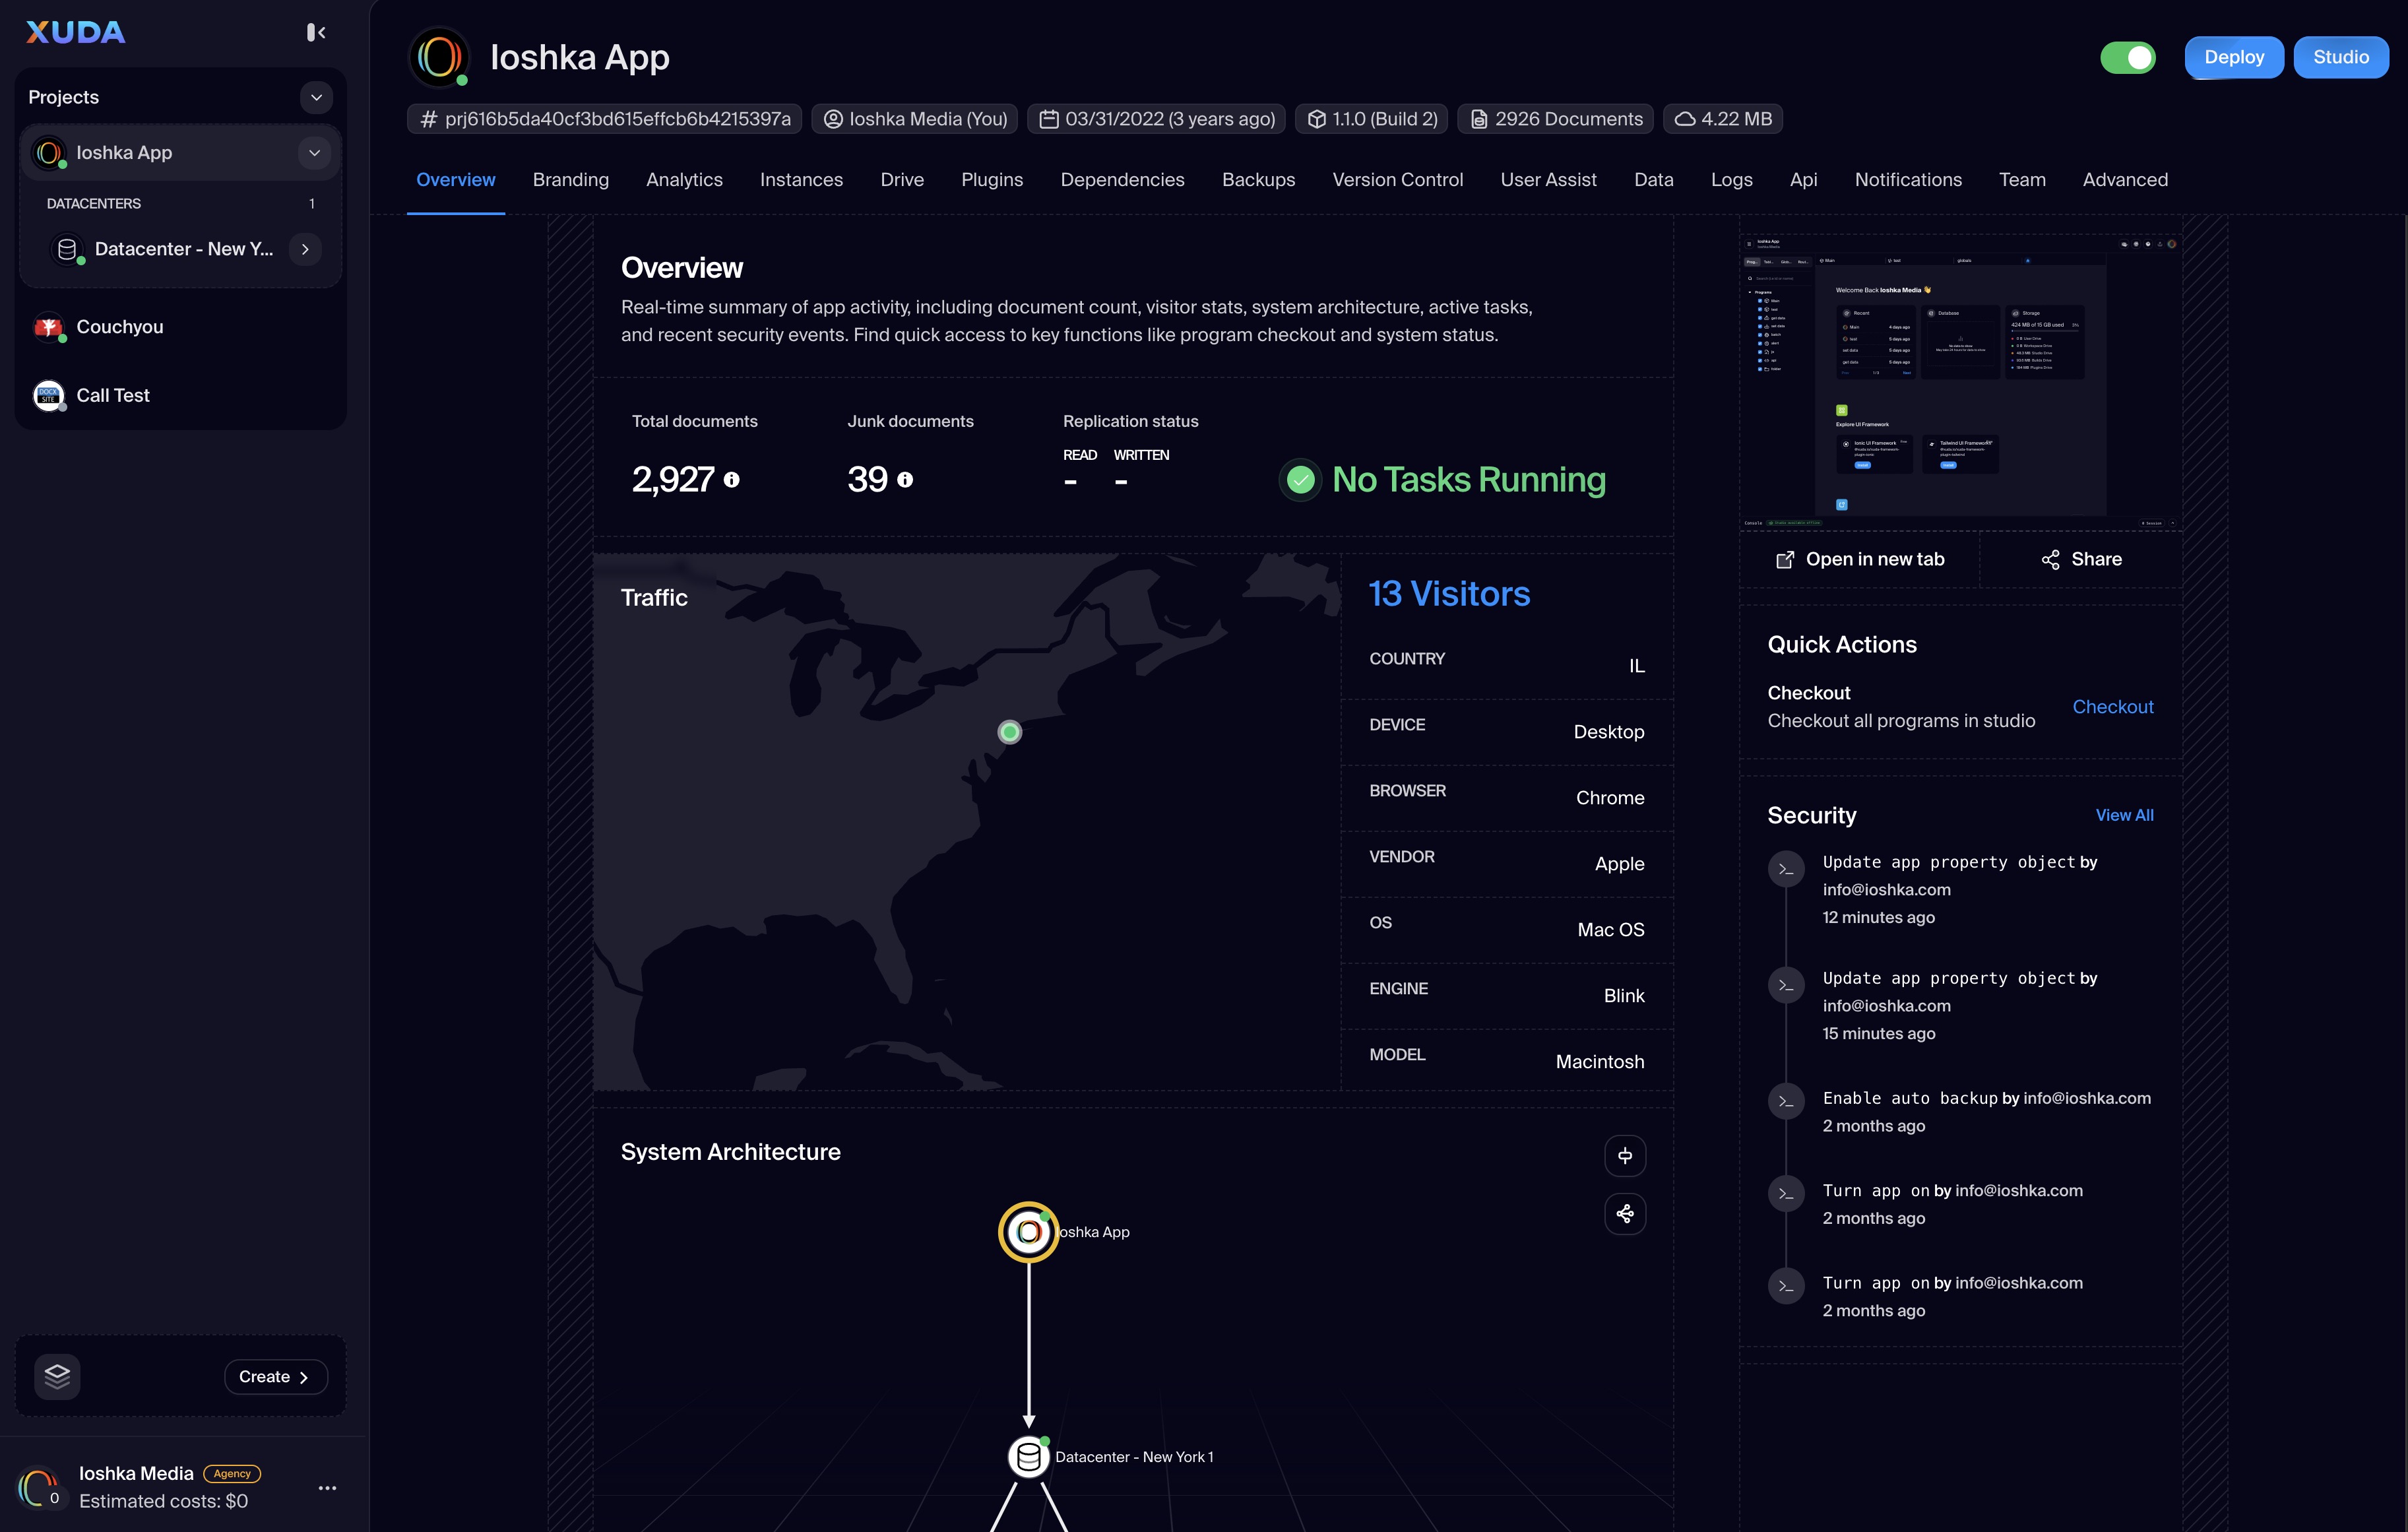Viewport: 2408px width, 1532px height.
Task: Toggle the app on/off switch
Action: coord(2128,57)
